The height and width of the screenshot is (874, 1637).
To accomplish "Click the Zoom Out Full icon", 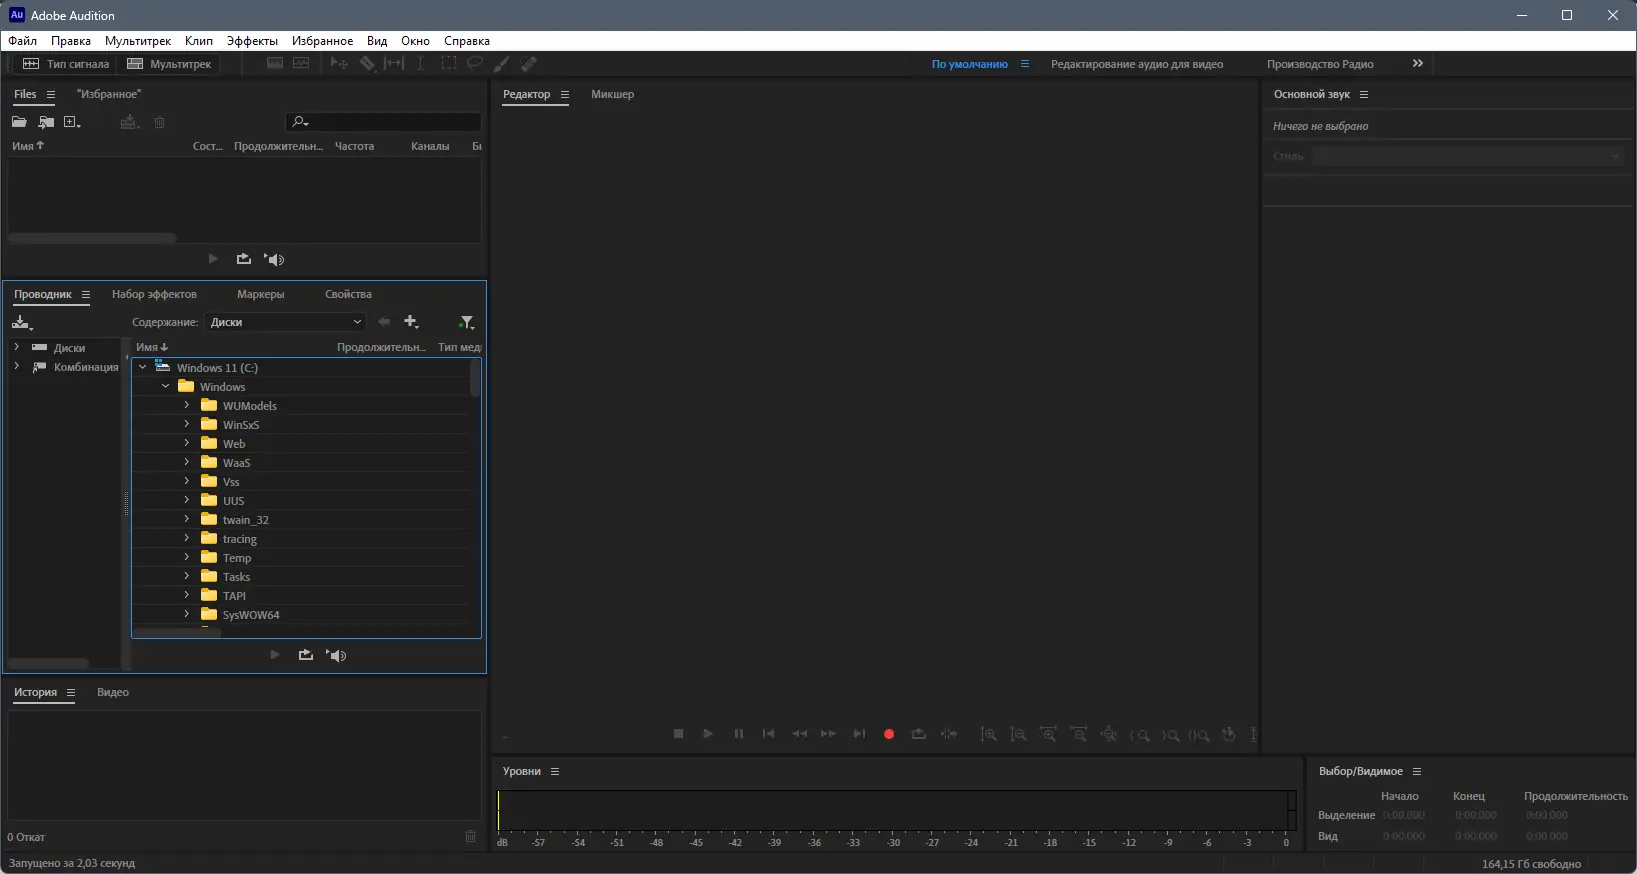I will point(1108,734).
